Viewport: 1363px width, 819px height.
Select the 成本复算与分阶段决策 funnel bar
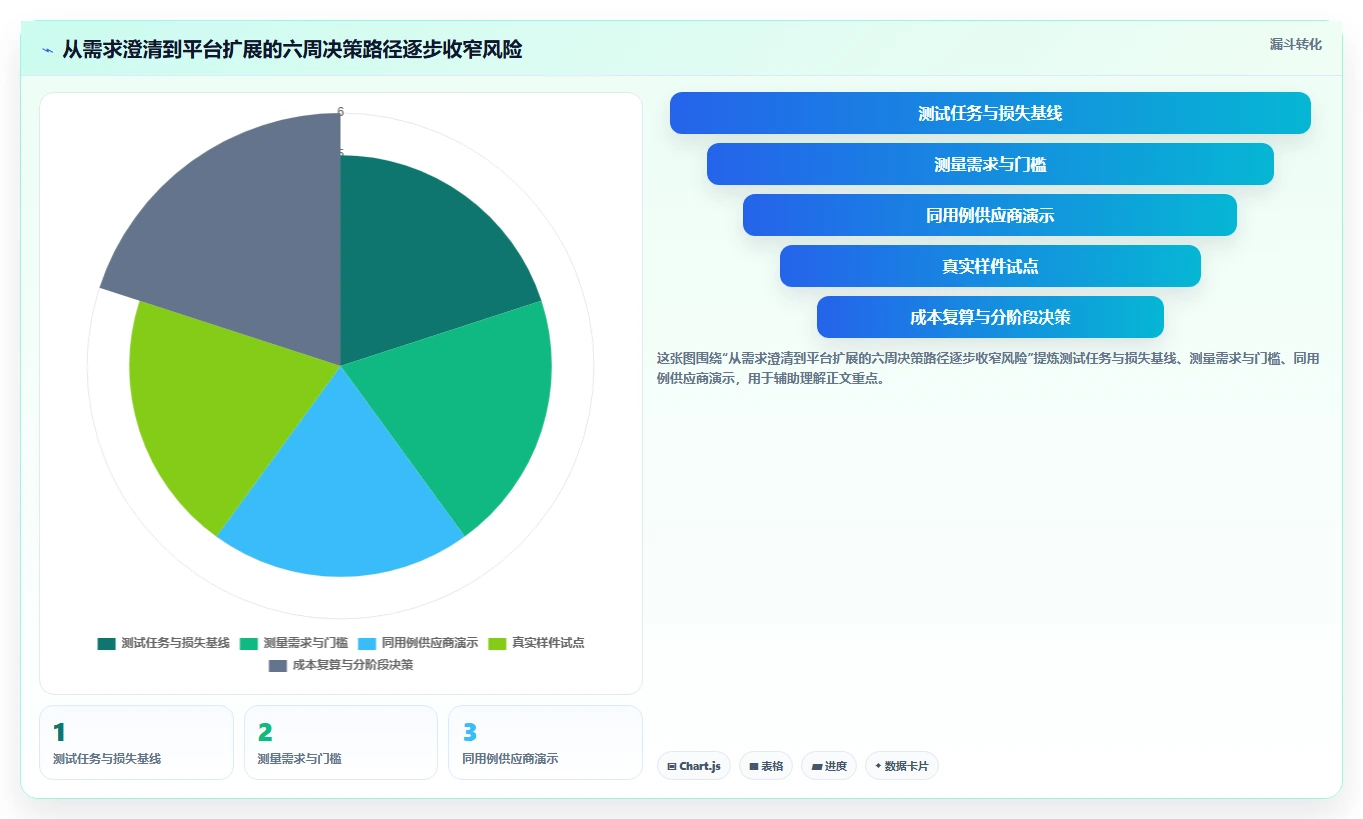click(990, 317)
